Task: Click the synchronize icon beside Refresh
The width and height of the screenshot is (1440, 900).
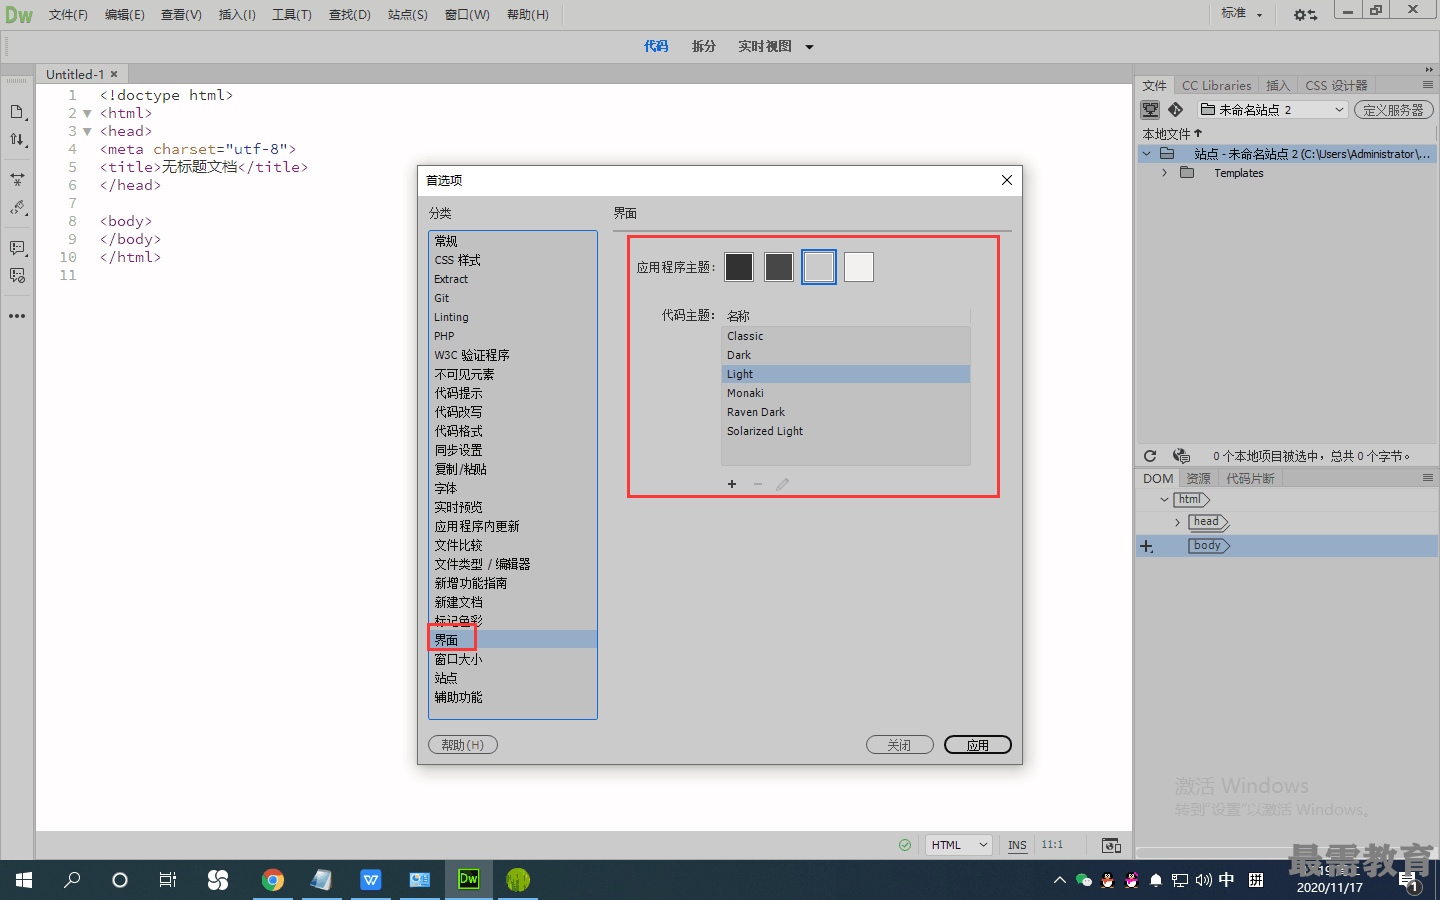Action: 1181,456
